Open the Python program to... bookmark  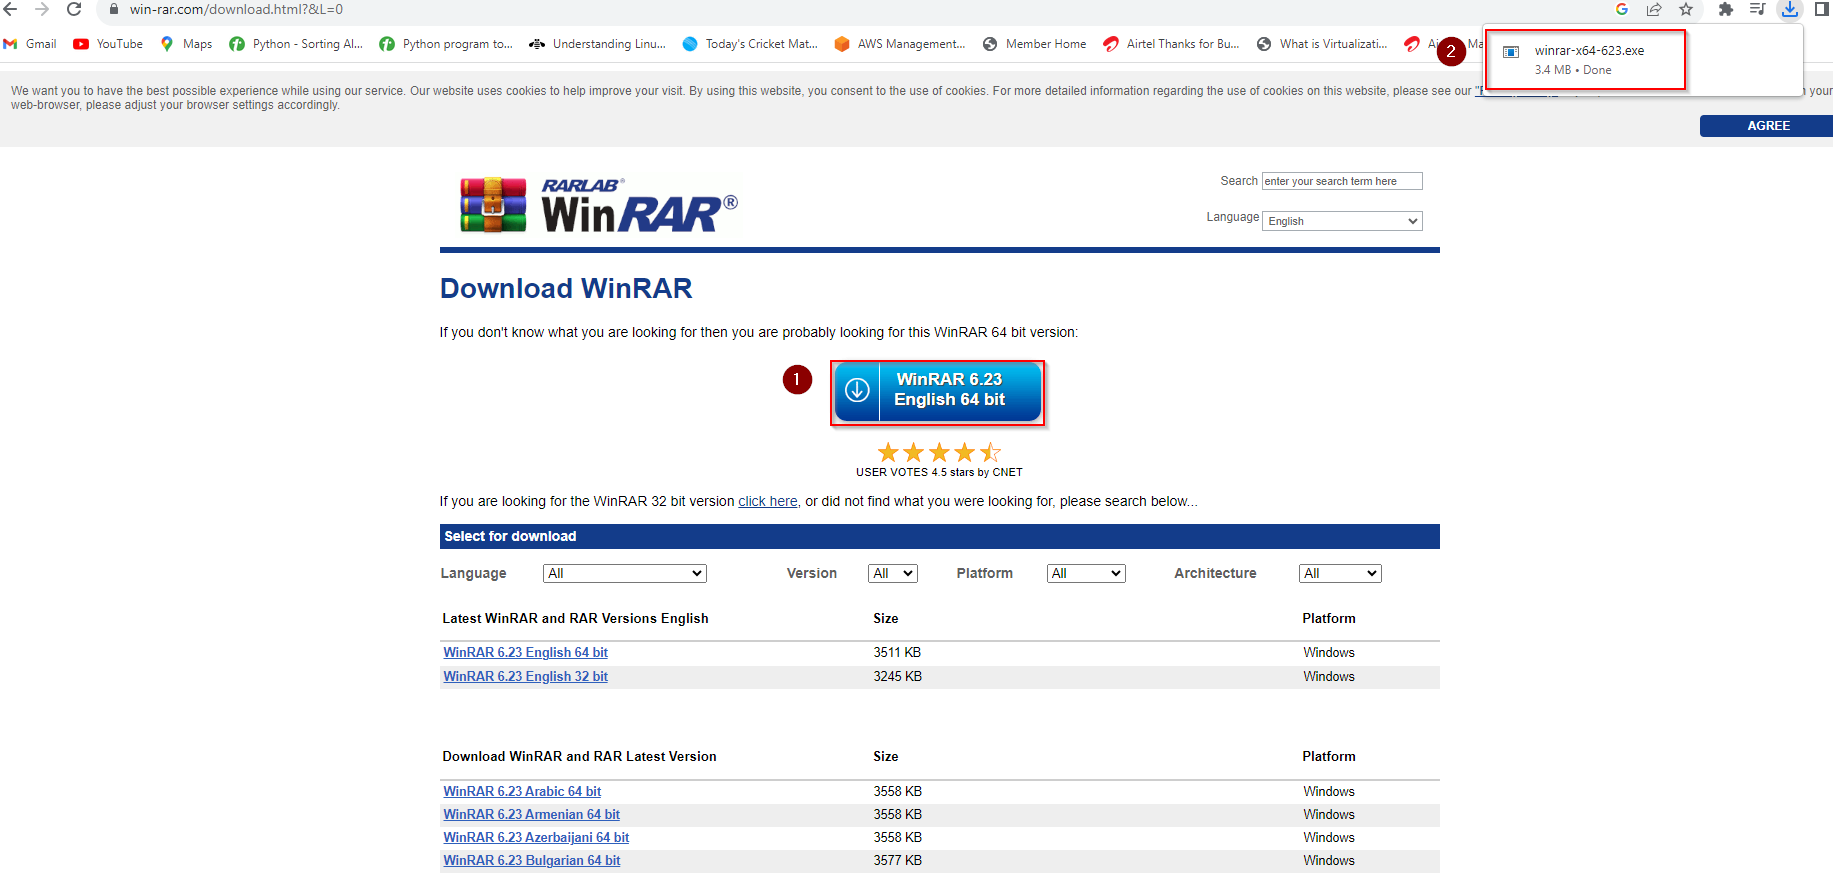point(446,44)
